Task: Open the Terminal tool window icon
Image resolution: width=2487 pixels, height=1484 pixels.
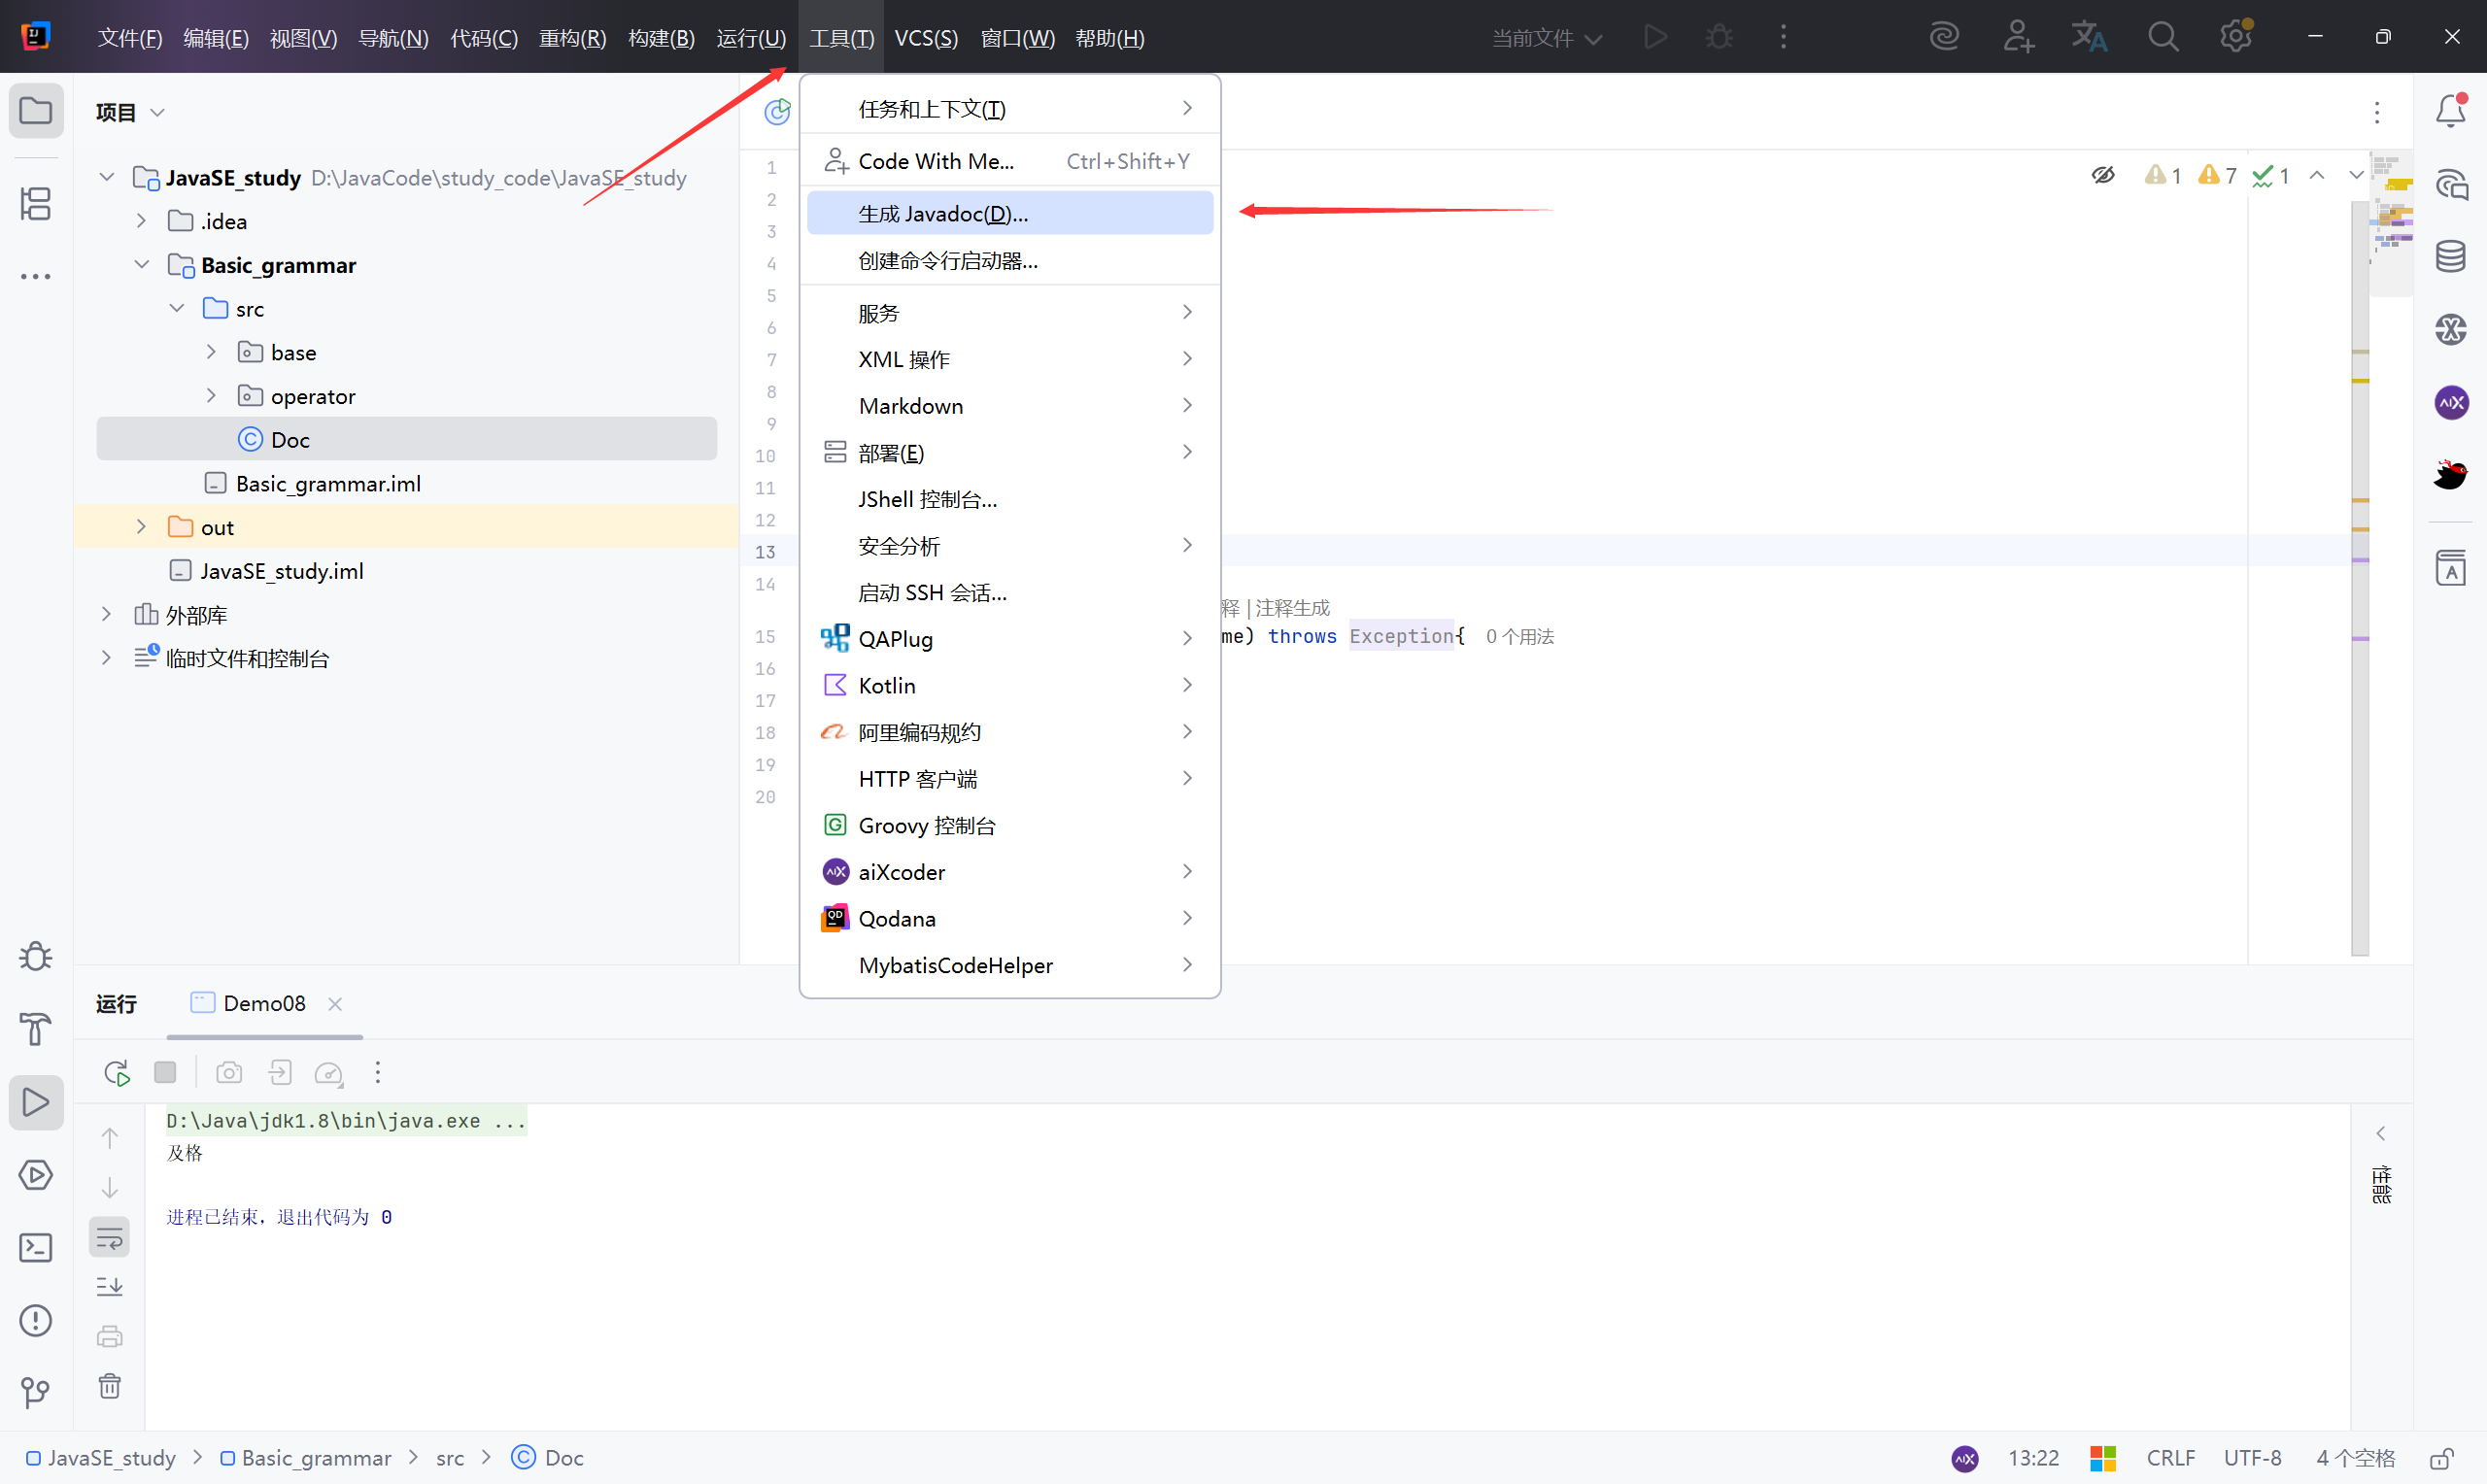Action: coord(36,1247)
